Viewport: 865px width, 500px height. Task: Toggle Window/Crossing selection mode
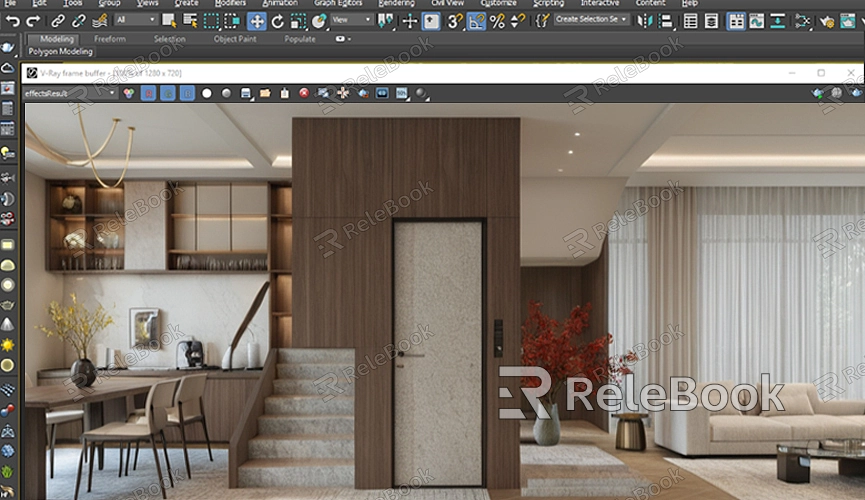[232, 22]
